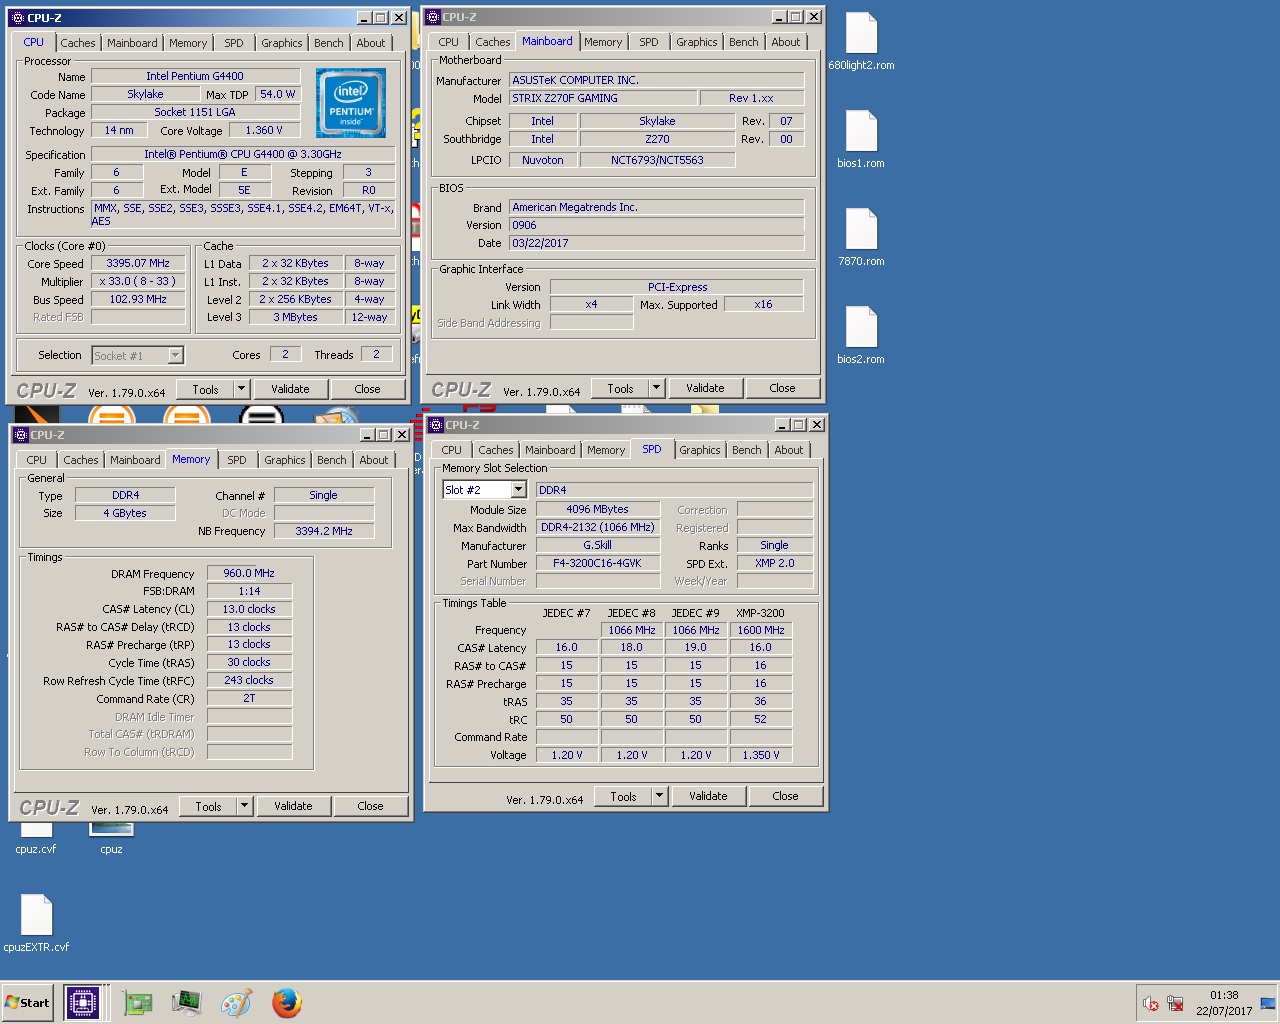Click the STRIX Z270F GAMING model field
Image resolution: width=1280 pixels, height=1024 pixels.
pos(603,98)
